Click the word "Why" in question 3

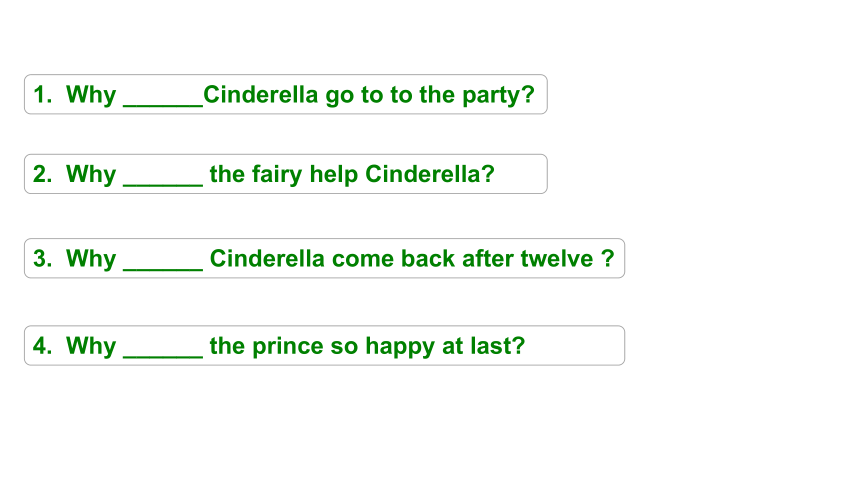(91, 260)
